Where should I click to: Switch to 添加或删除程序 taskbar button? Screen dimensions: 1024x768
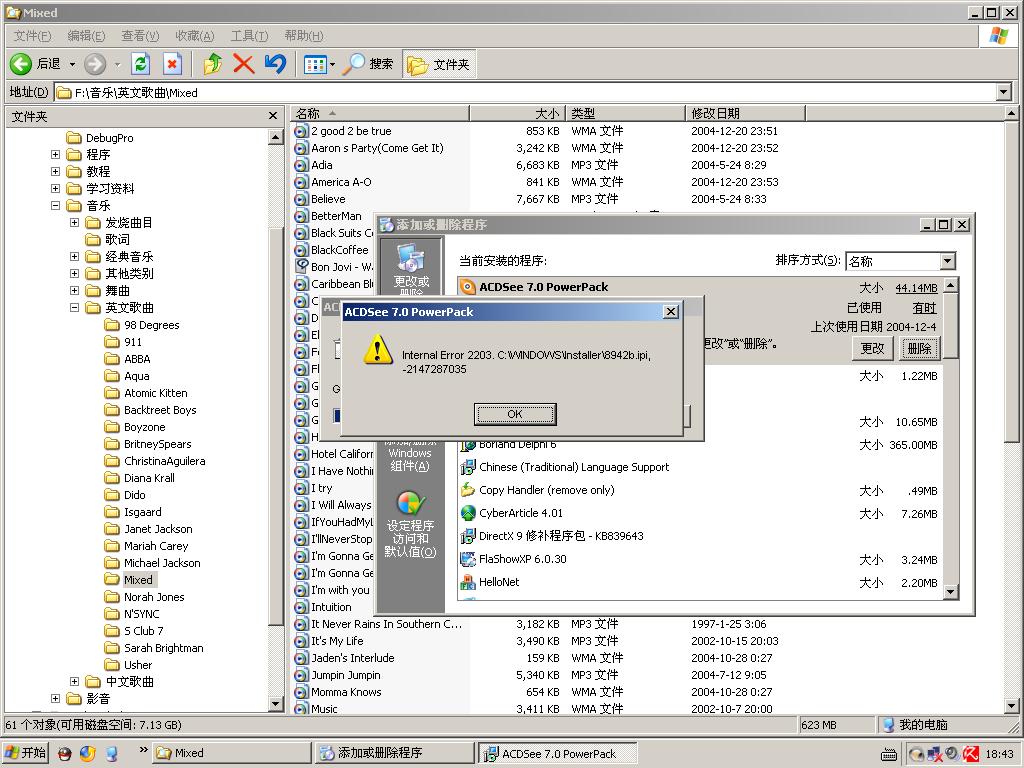[394, 753]
